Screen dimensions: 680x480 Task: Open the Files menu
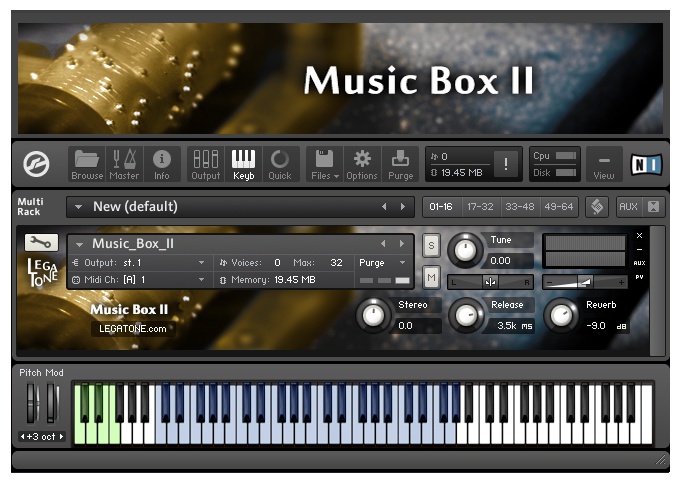(x=324, y=164)
